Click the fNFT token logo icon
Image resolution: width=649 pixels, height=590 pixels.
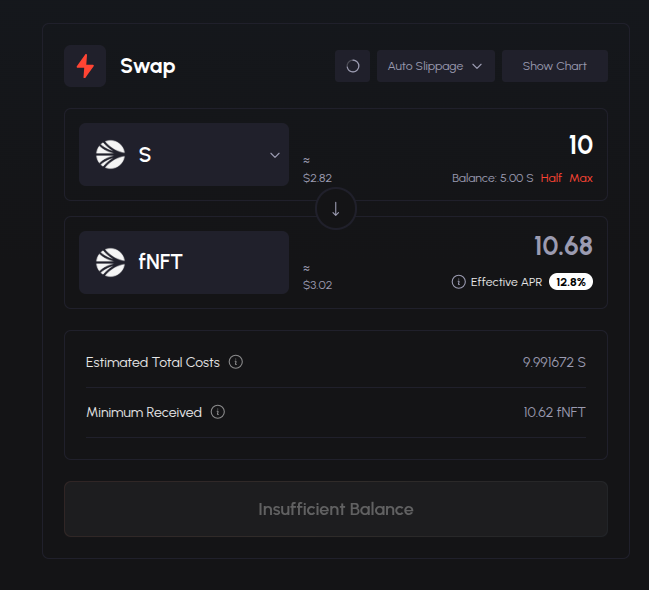[x=111, y=262]
